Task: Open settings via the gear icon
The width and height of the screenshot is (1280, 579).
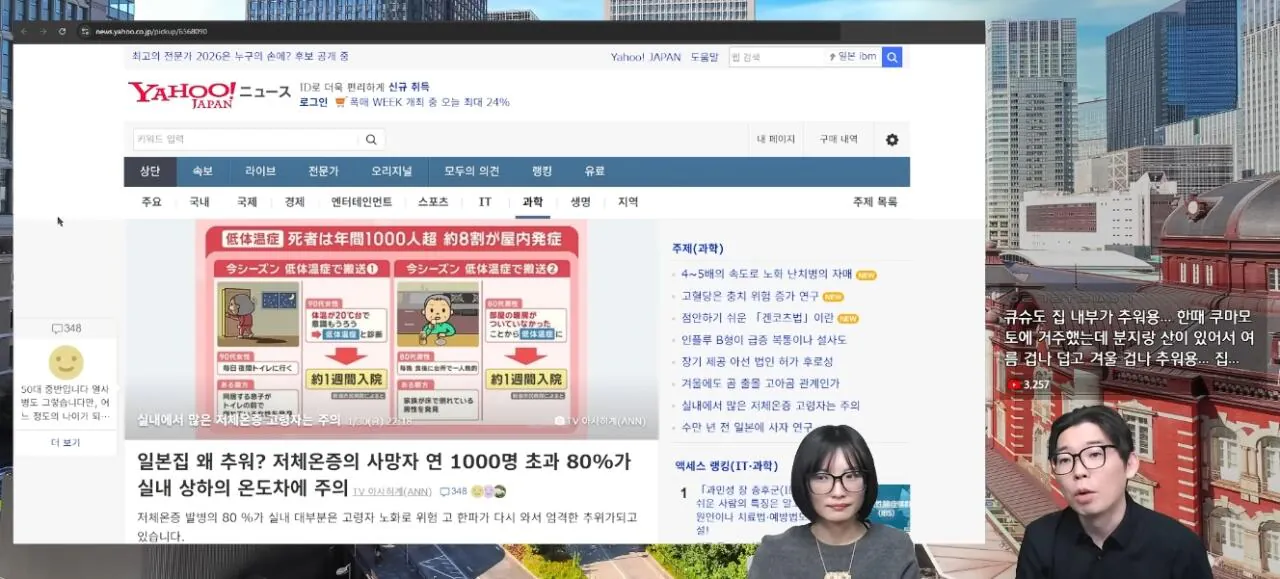Action: click(891, 140)
